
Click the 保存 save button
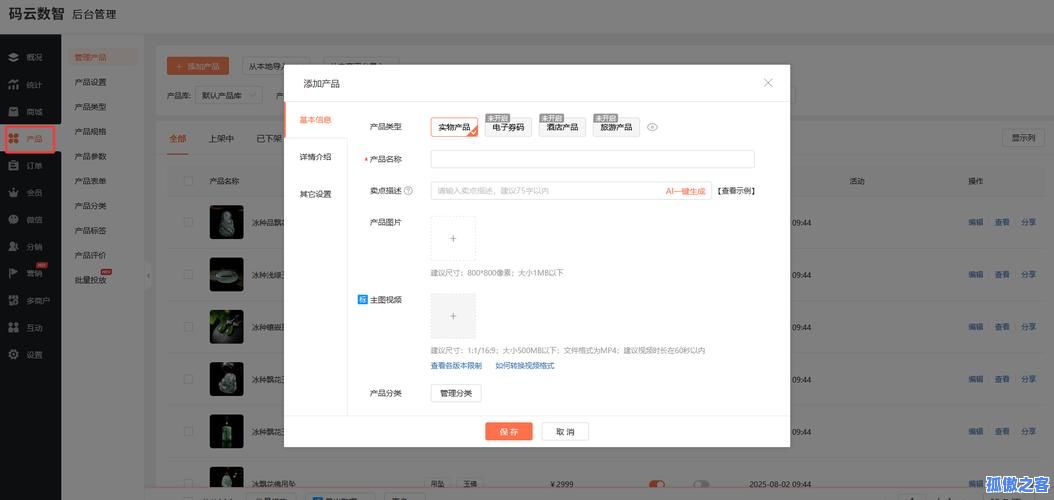click(509, 431)
